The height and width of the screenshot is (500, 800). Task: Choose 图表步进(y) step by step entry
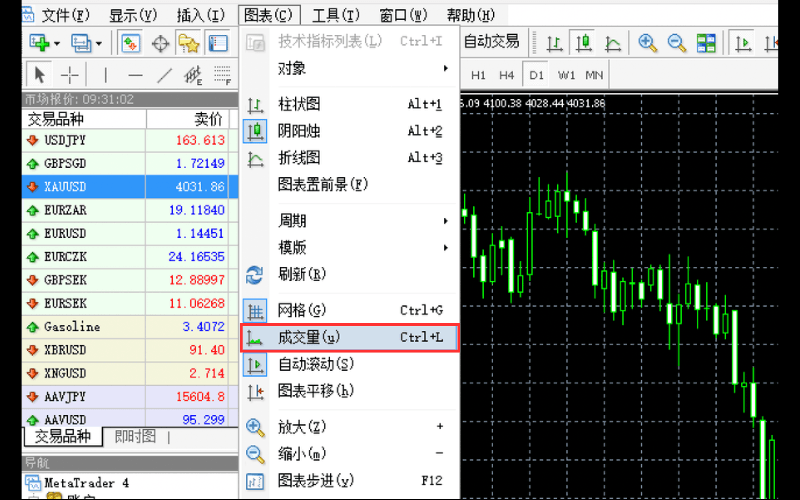349,481
